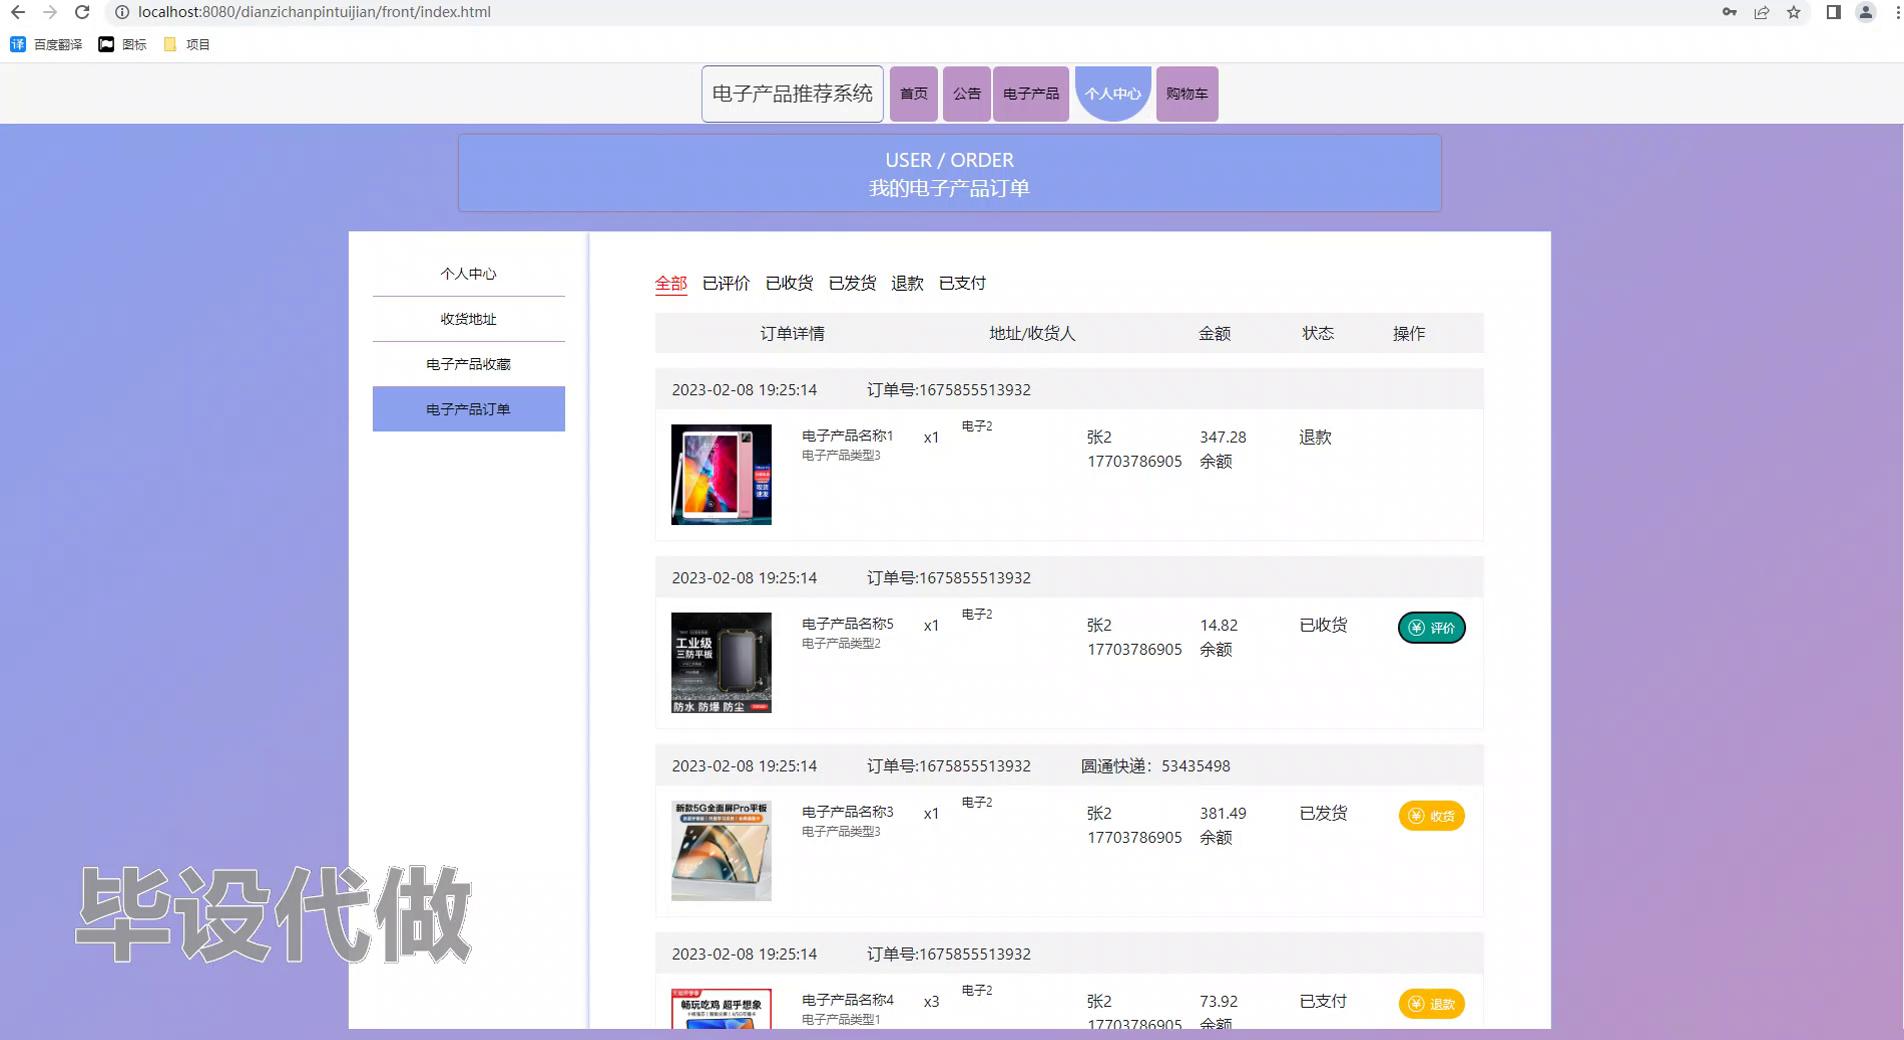Click 已支付 status of 电子产品名称4 order
This screenshot has height=1040, width=1904.
[1323, 1001]
